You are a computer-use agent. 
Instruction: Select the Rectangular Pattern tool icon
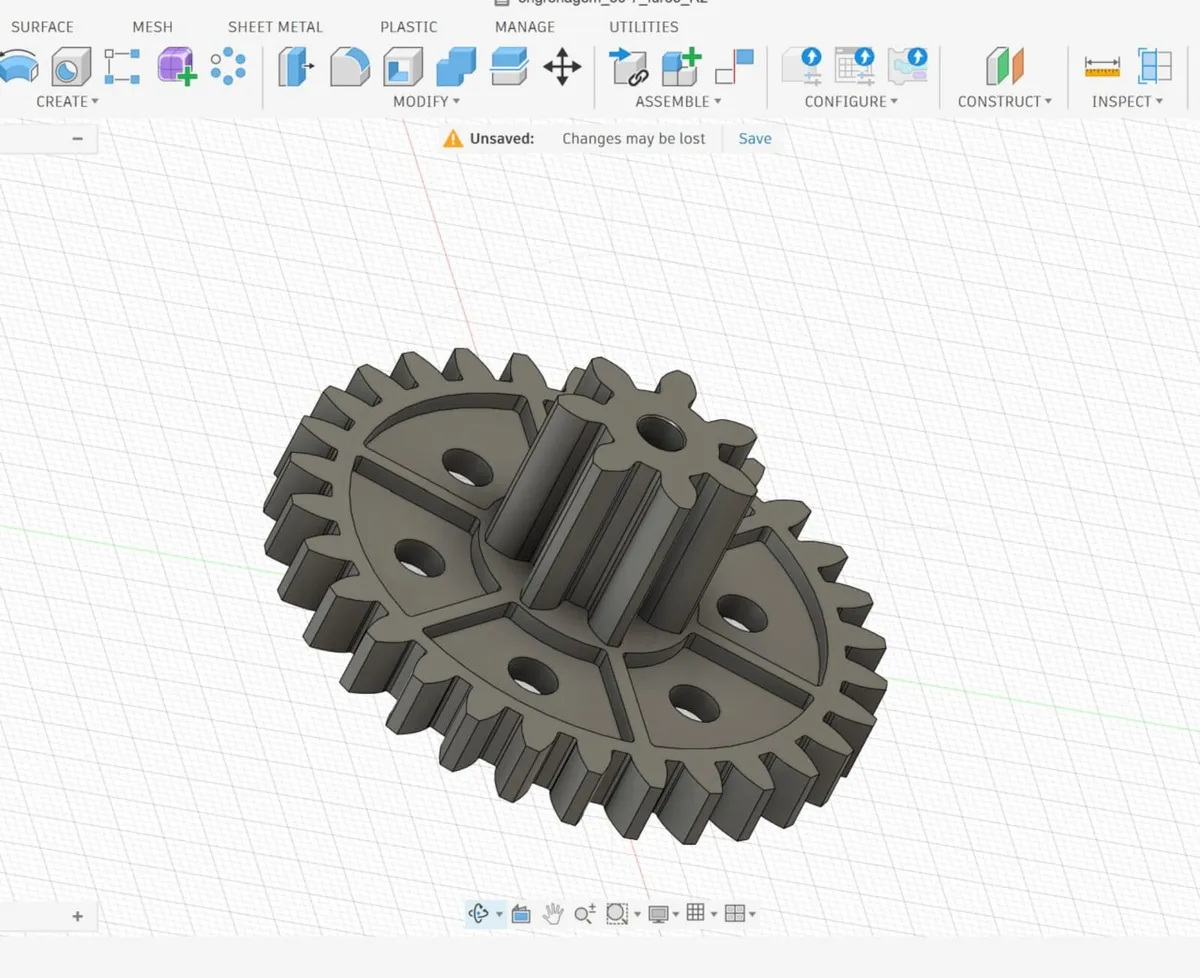(123, 67)
